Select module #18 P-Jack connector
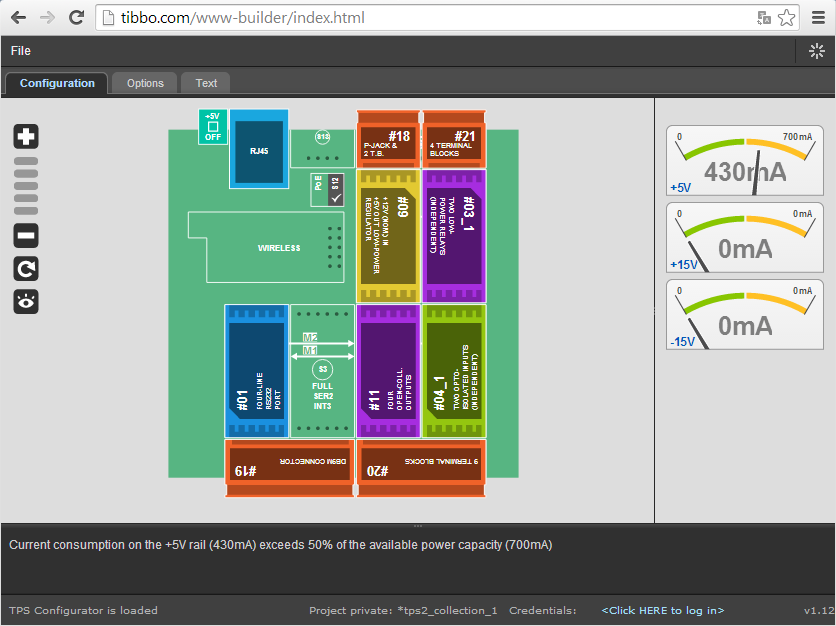 pos(387,140)
